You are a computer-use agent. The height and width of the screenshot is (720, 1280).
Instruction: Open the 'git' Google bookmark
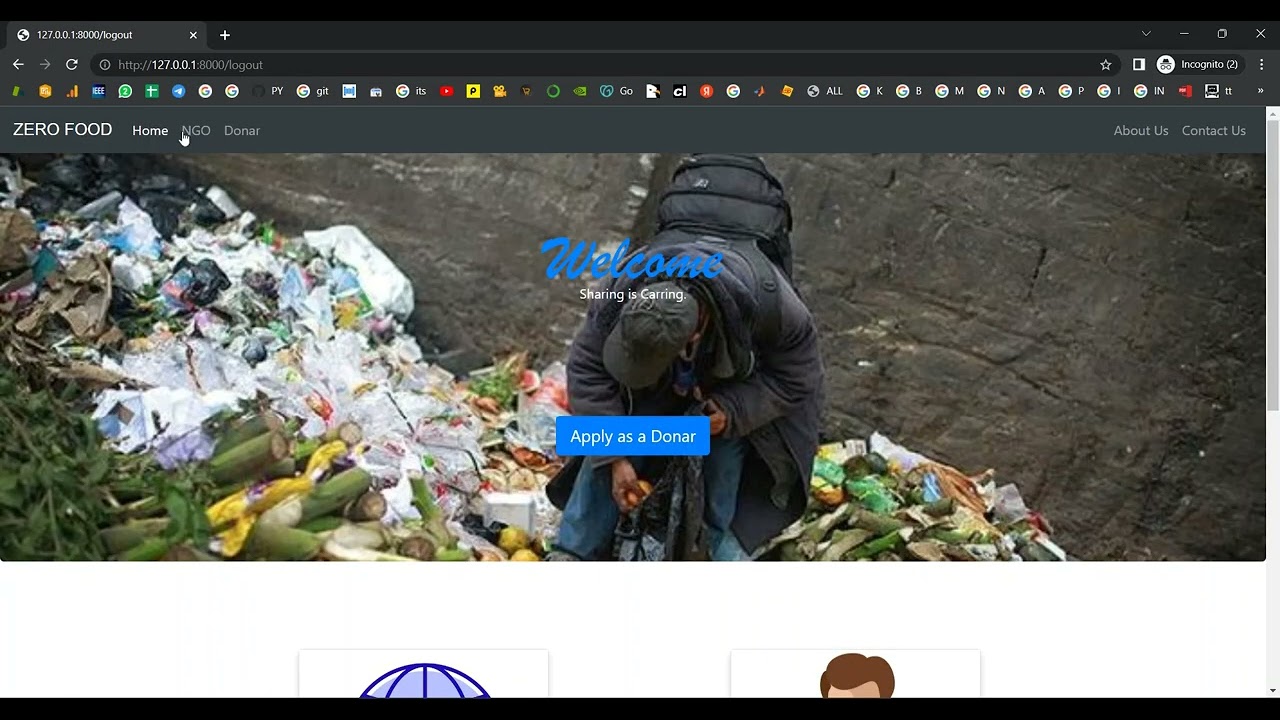pos(312,91)
